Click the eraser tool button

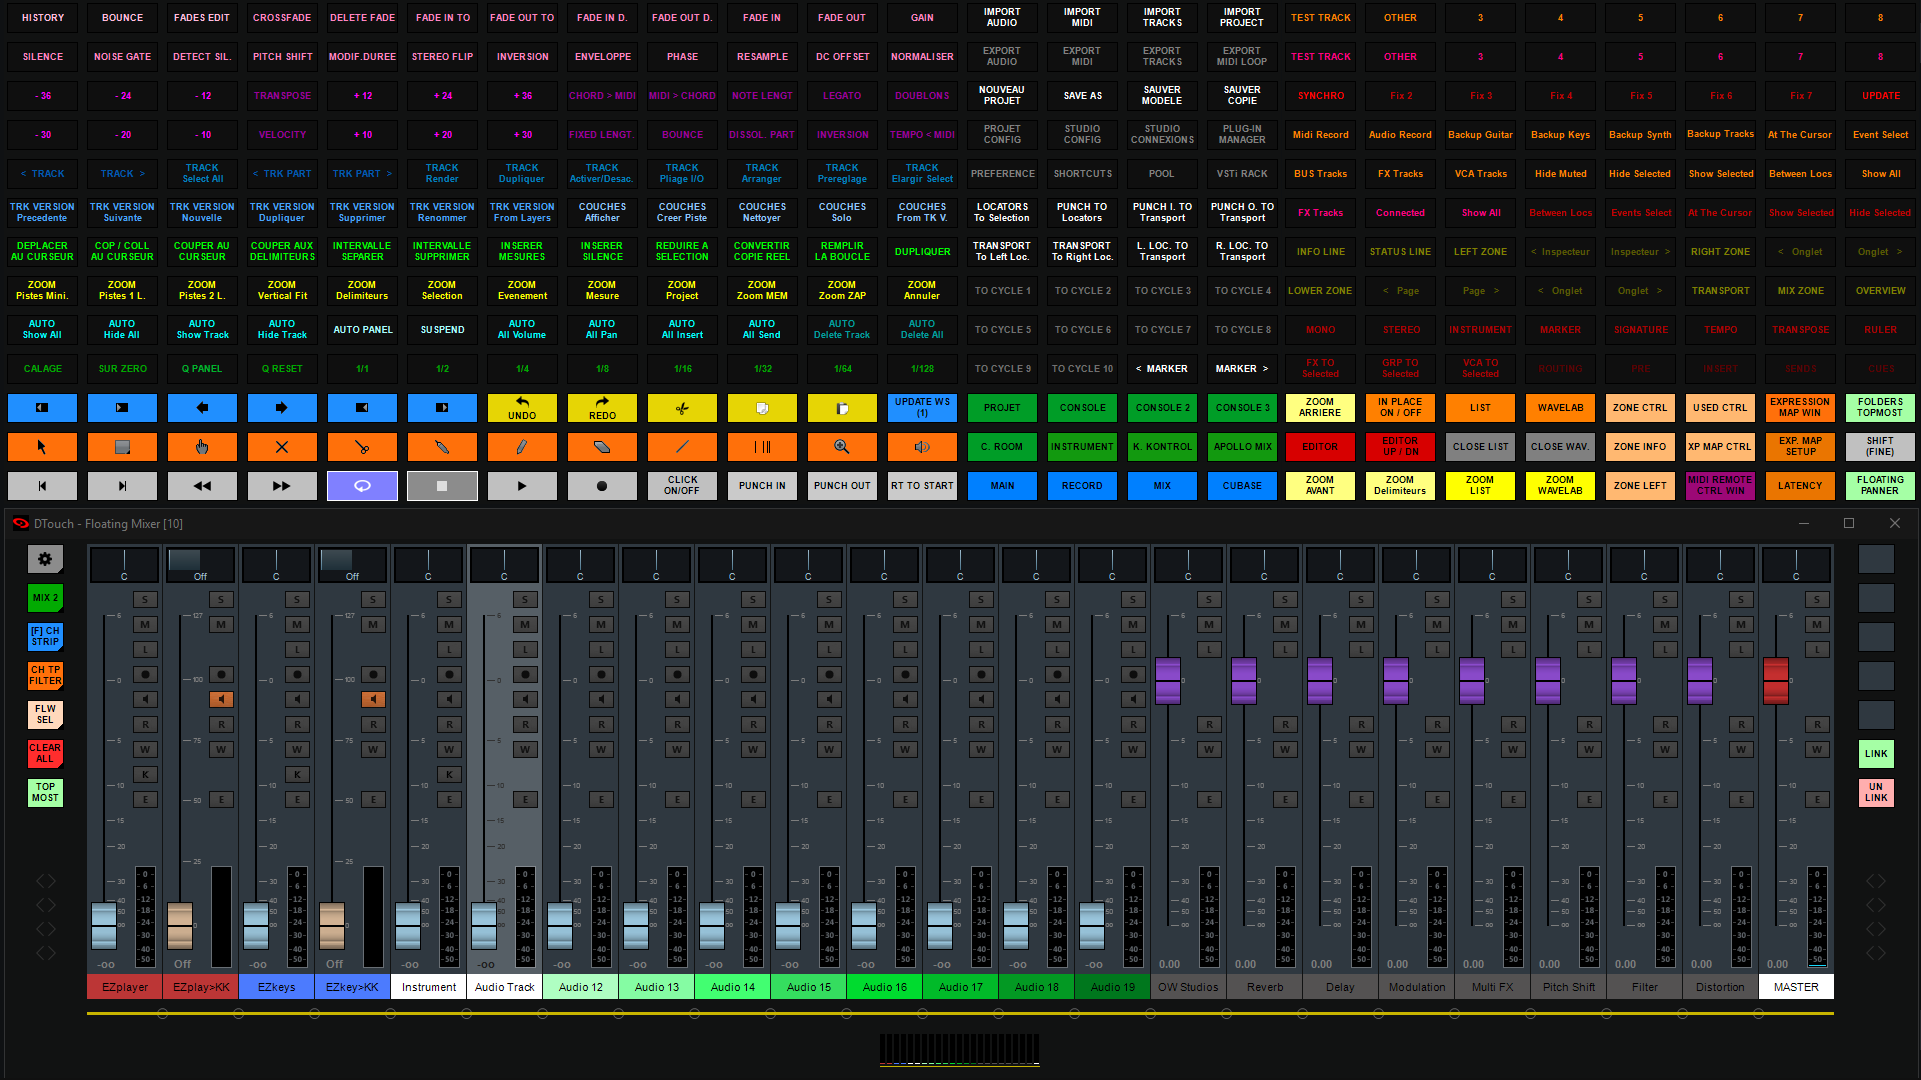pyautogui.click(x=602, y=447)
